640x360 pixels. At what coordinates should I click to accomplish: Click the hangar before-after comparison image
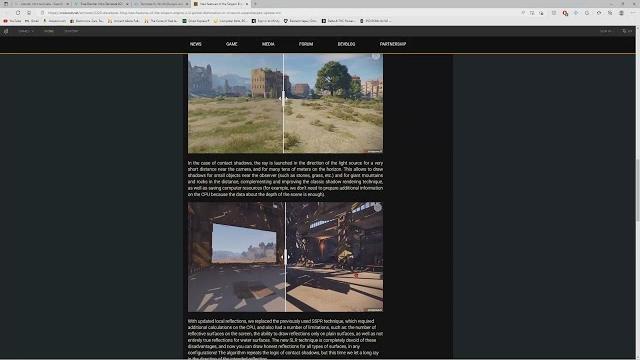tap(285, 257)
